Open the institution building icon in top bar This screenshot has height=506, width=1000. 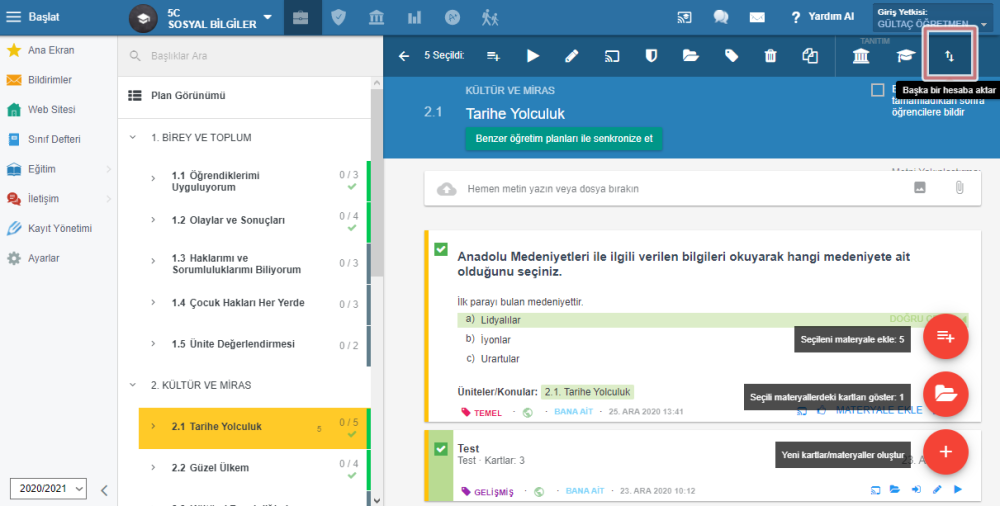[x=376, y=18]
